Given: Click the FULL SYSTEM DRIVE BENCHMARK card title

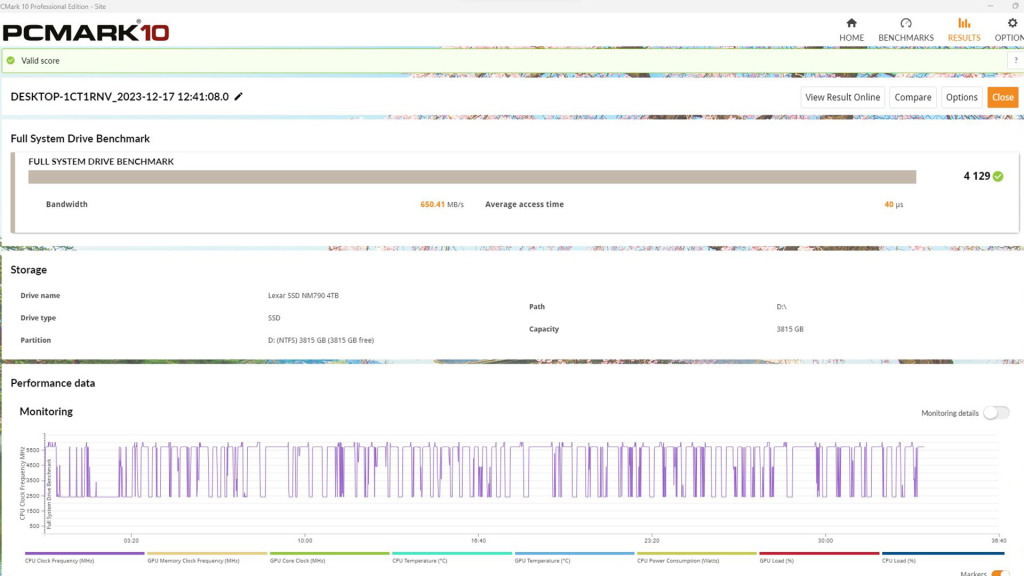Looking at the screenshot, I should pos(101,161).
